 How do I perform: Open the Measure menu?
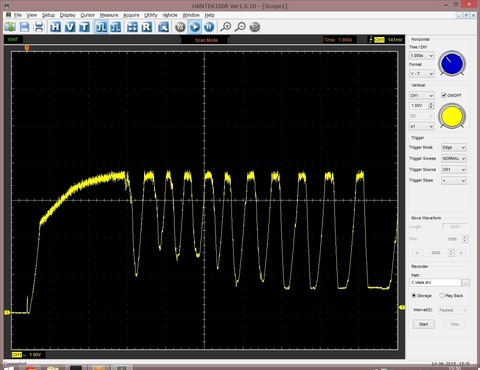[x=109, y=15]
